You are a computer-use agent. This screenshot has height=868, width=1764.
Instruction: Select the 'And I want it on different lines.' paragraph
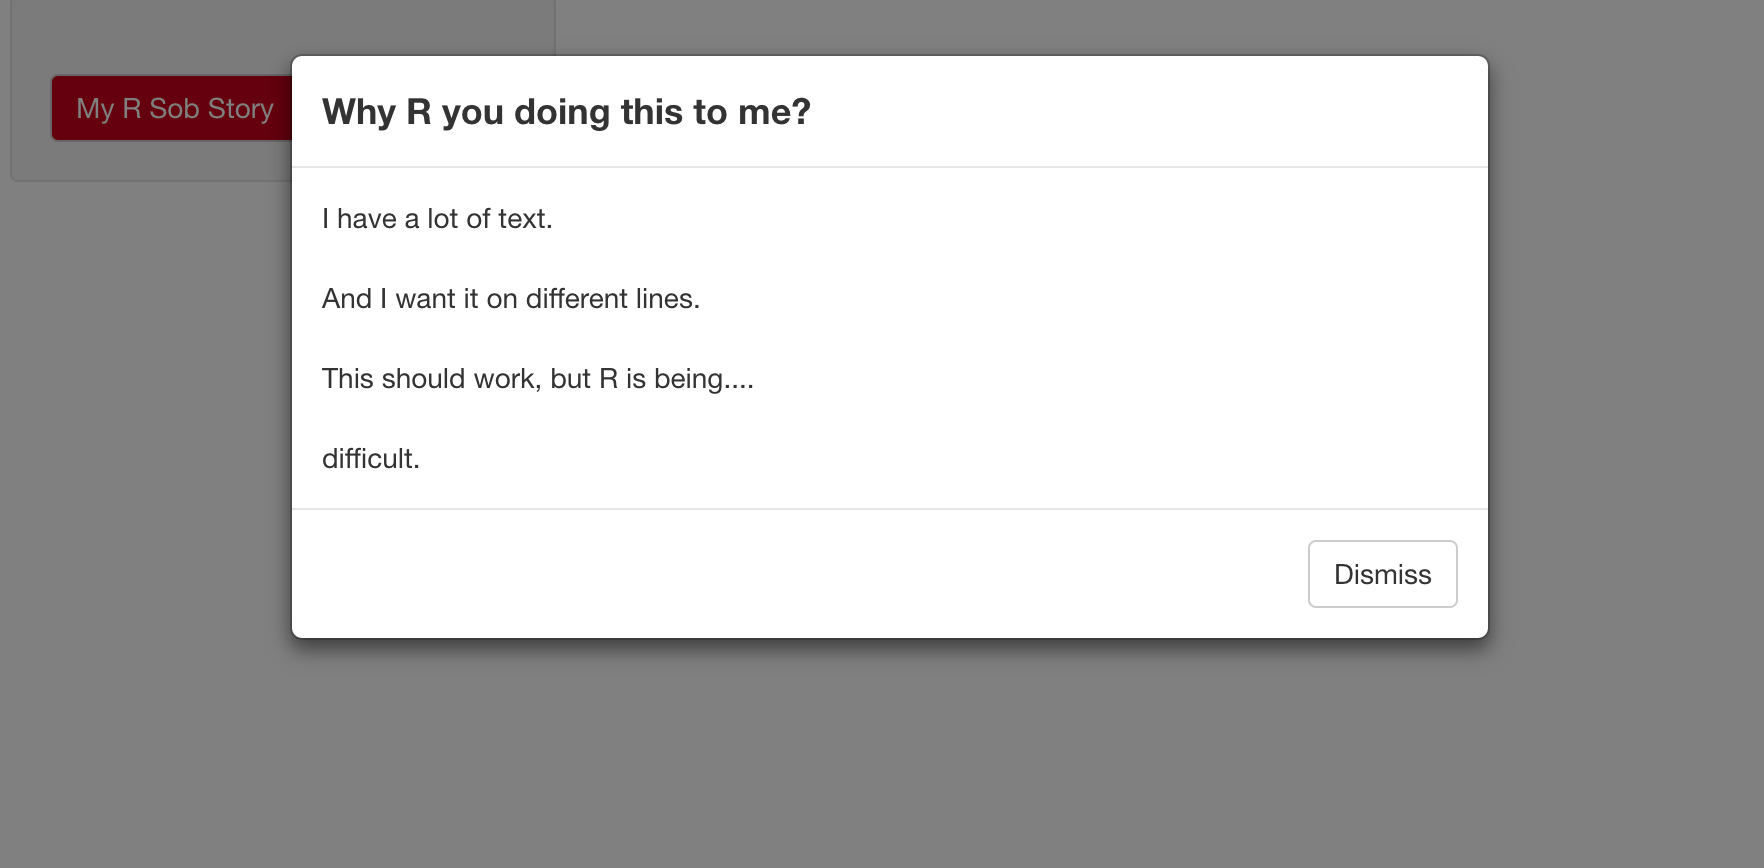point(510,299)
